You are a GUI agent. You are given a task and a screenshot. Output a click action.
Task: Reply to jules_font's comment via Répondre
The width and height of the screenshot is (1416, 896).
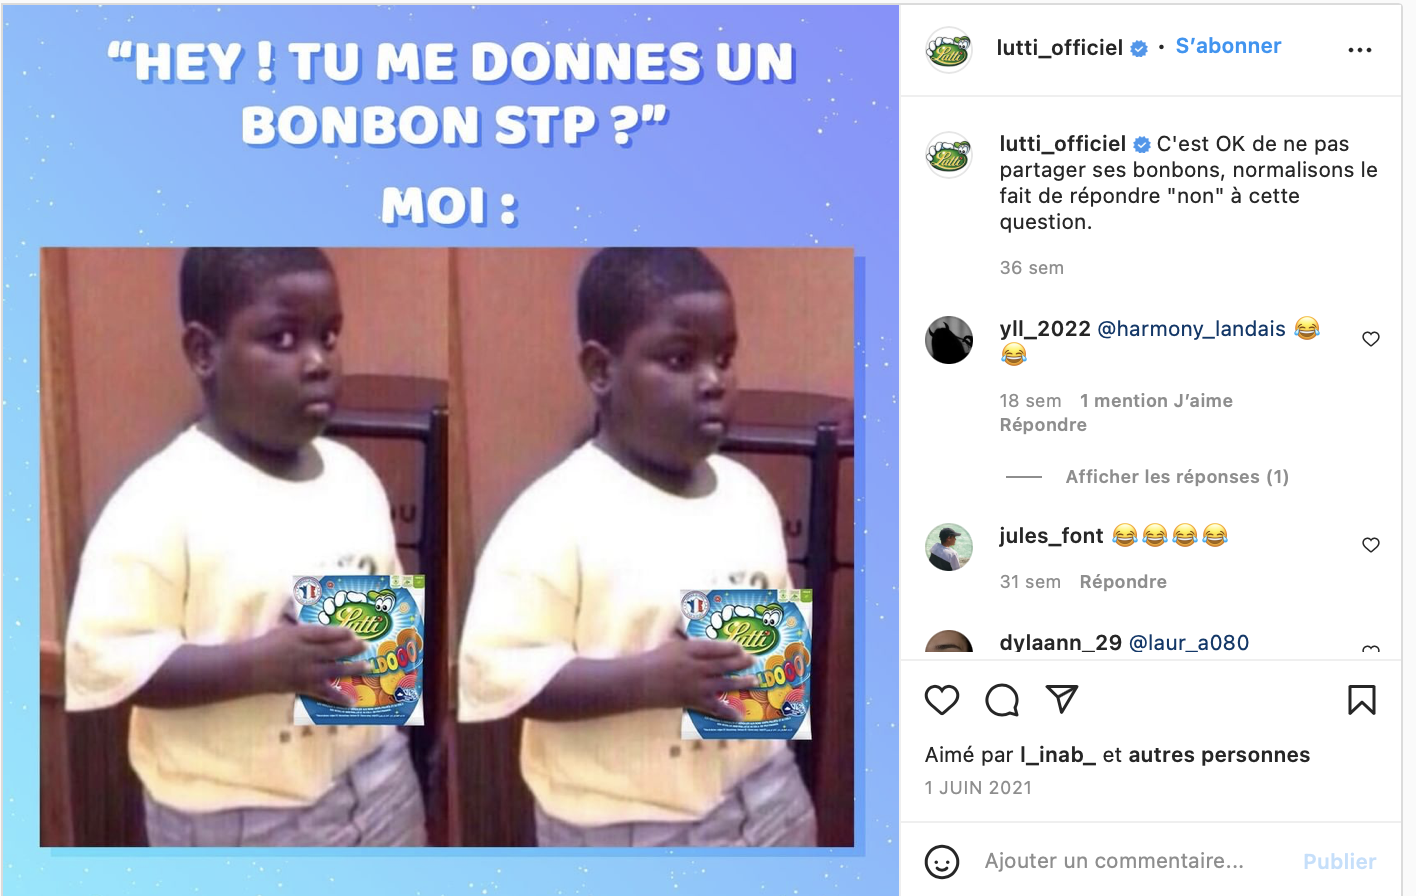(1123, 582)
